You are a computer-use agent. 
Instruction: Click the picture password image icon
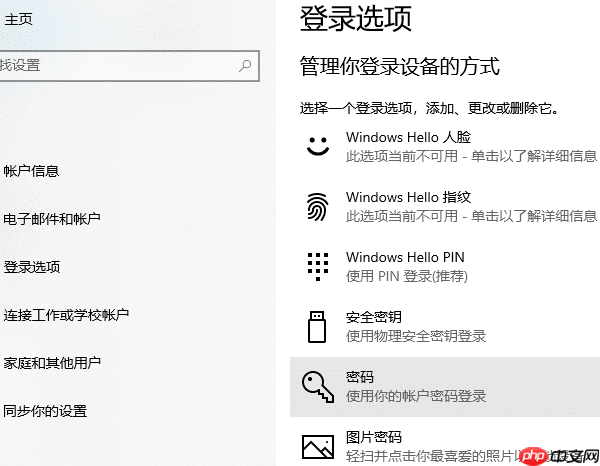click(x=318, y=446)
